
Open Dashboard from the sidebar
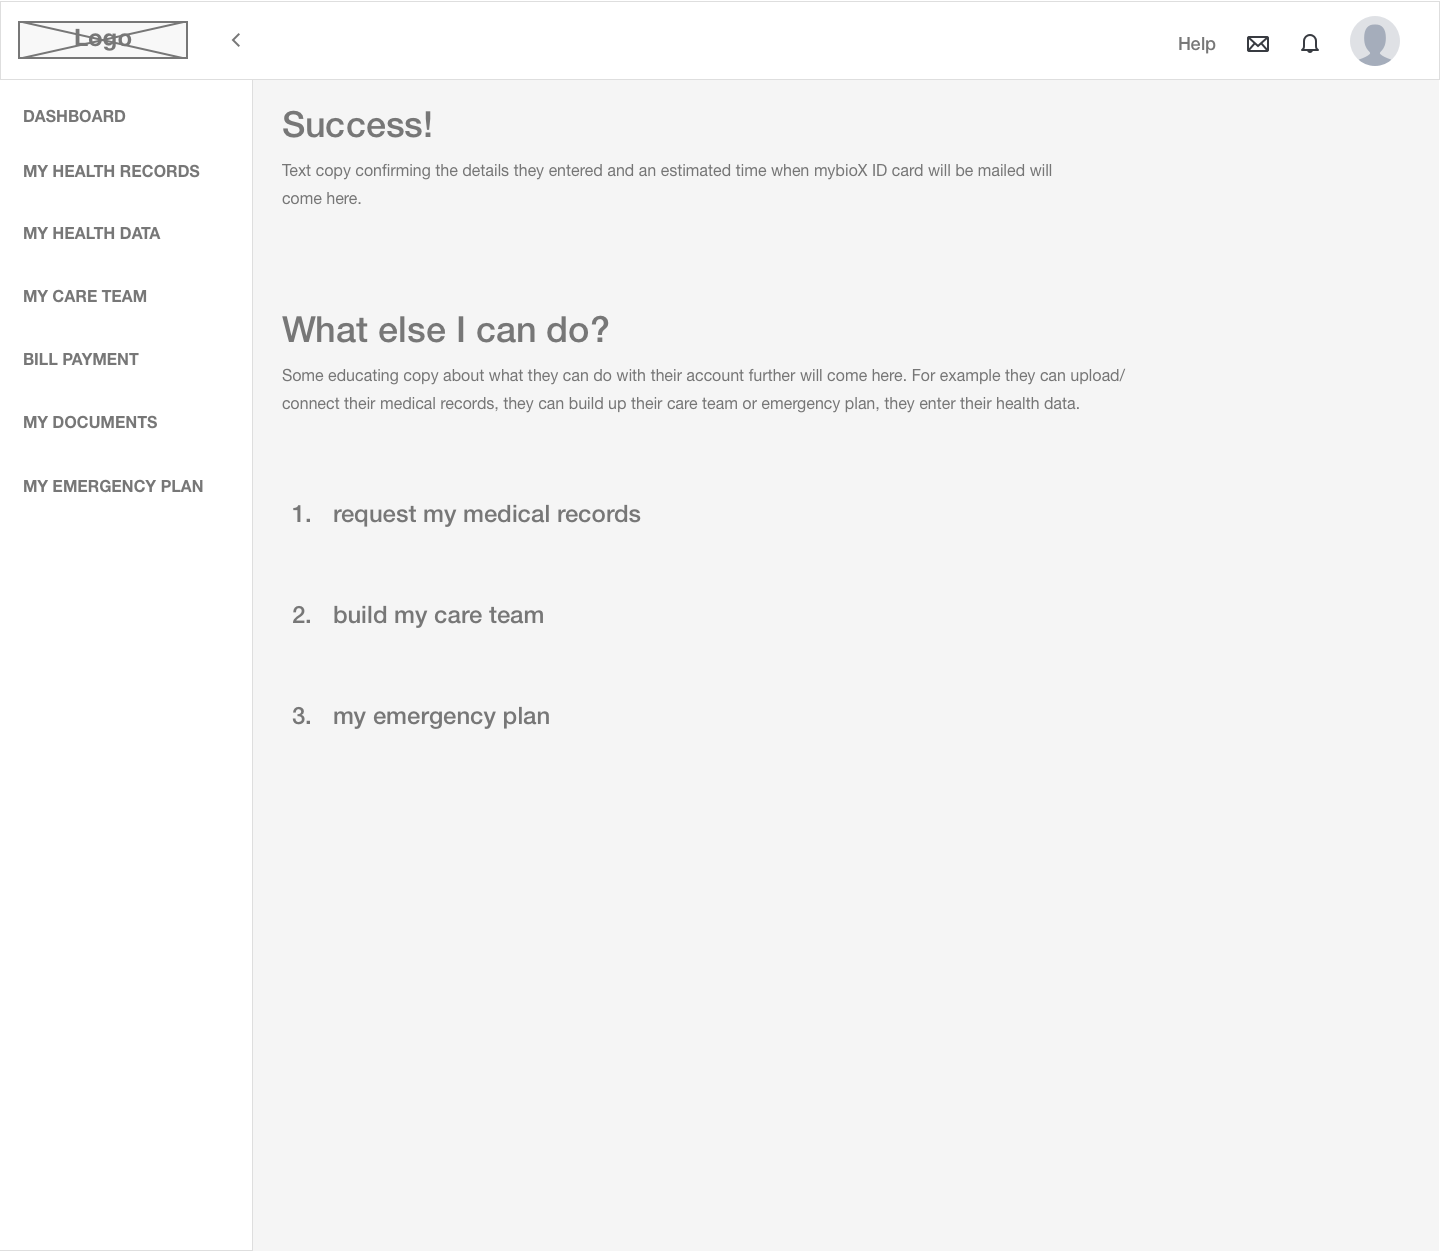coord(74,116)
